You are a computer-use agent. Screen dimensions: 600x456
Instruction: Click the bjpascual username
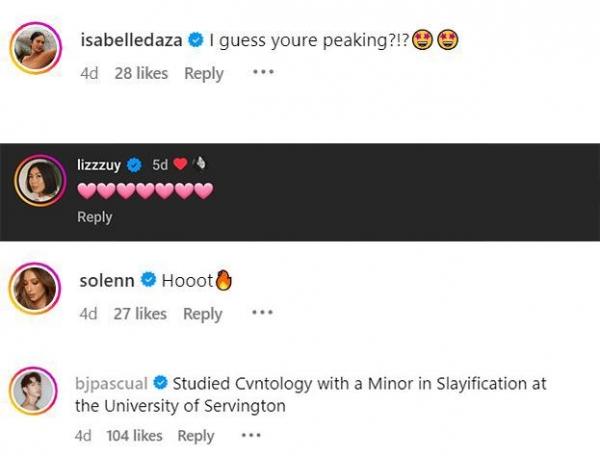click(x=111, y=383)
